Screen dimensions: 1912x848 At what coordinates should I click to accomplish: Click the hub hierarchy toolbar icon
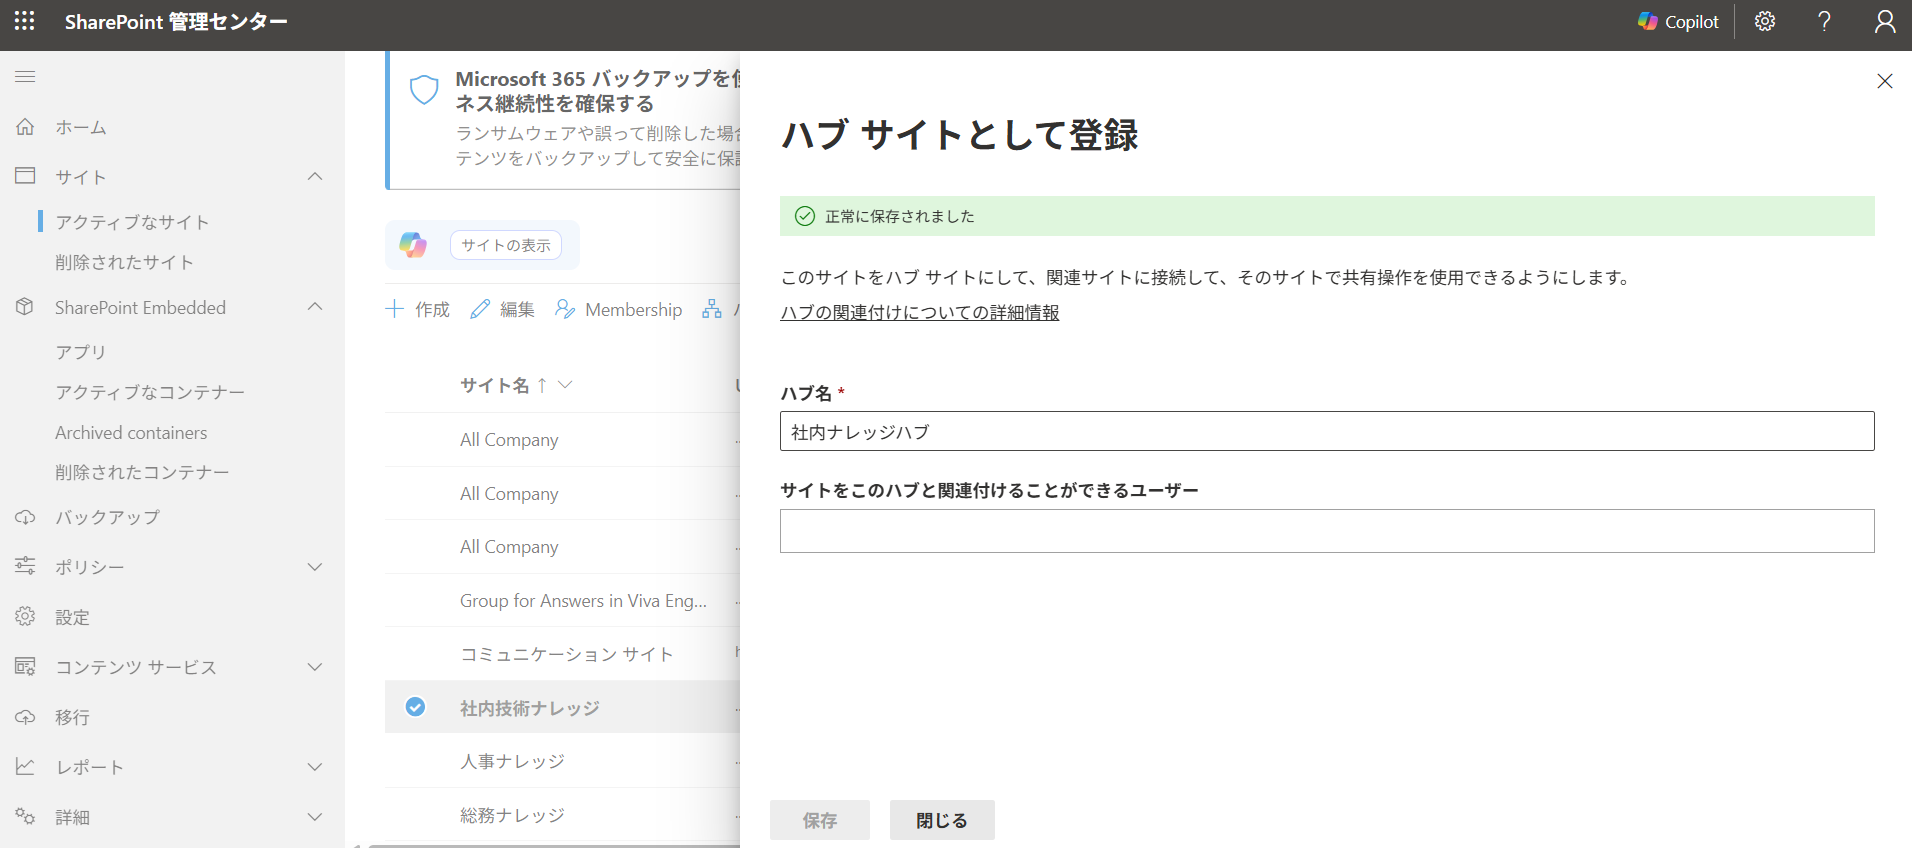[712, 309]
